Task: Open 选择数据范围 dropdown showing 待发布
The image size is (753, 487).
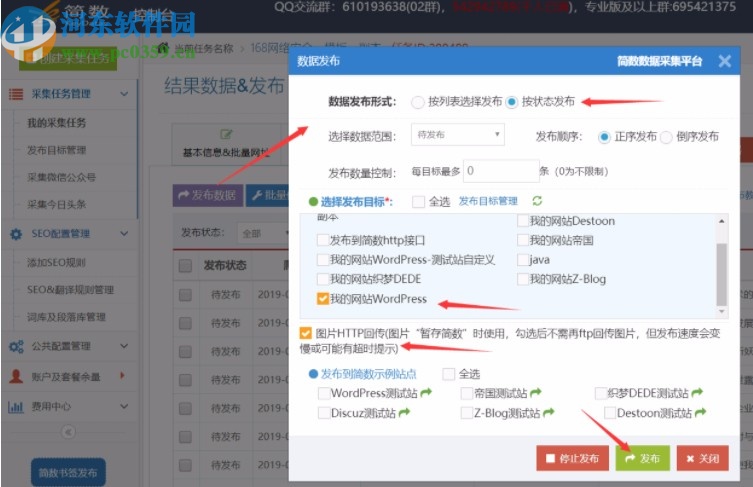Action: [458, 135]
